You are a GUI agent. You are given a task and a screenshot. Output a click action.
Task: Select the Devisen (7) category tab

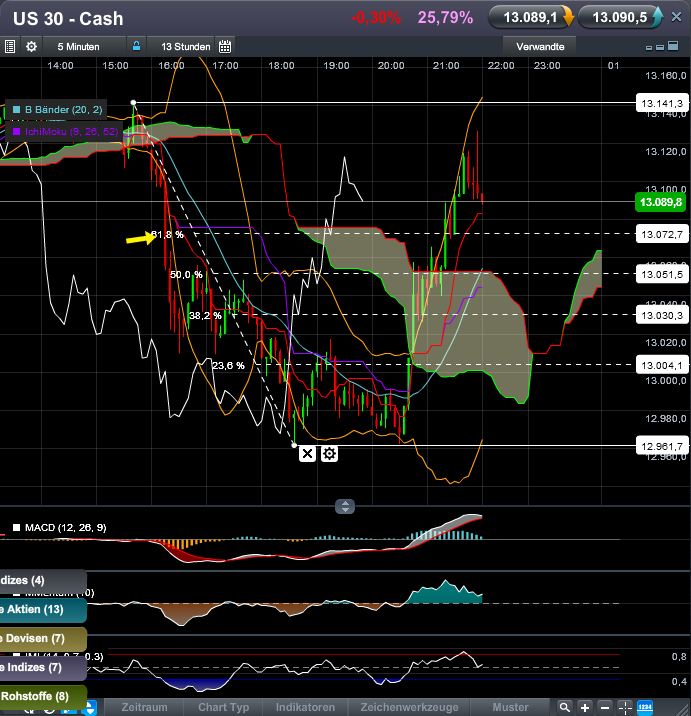(42, 638)
